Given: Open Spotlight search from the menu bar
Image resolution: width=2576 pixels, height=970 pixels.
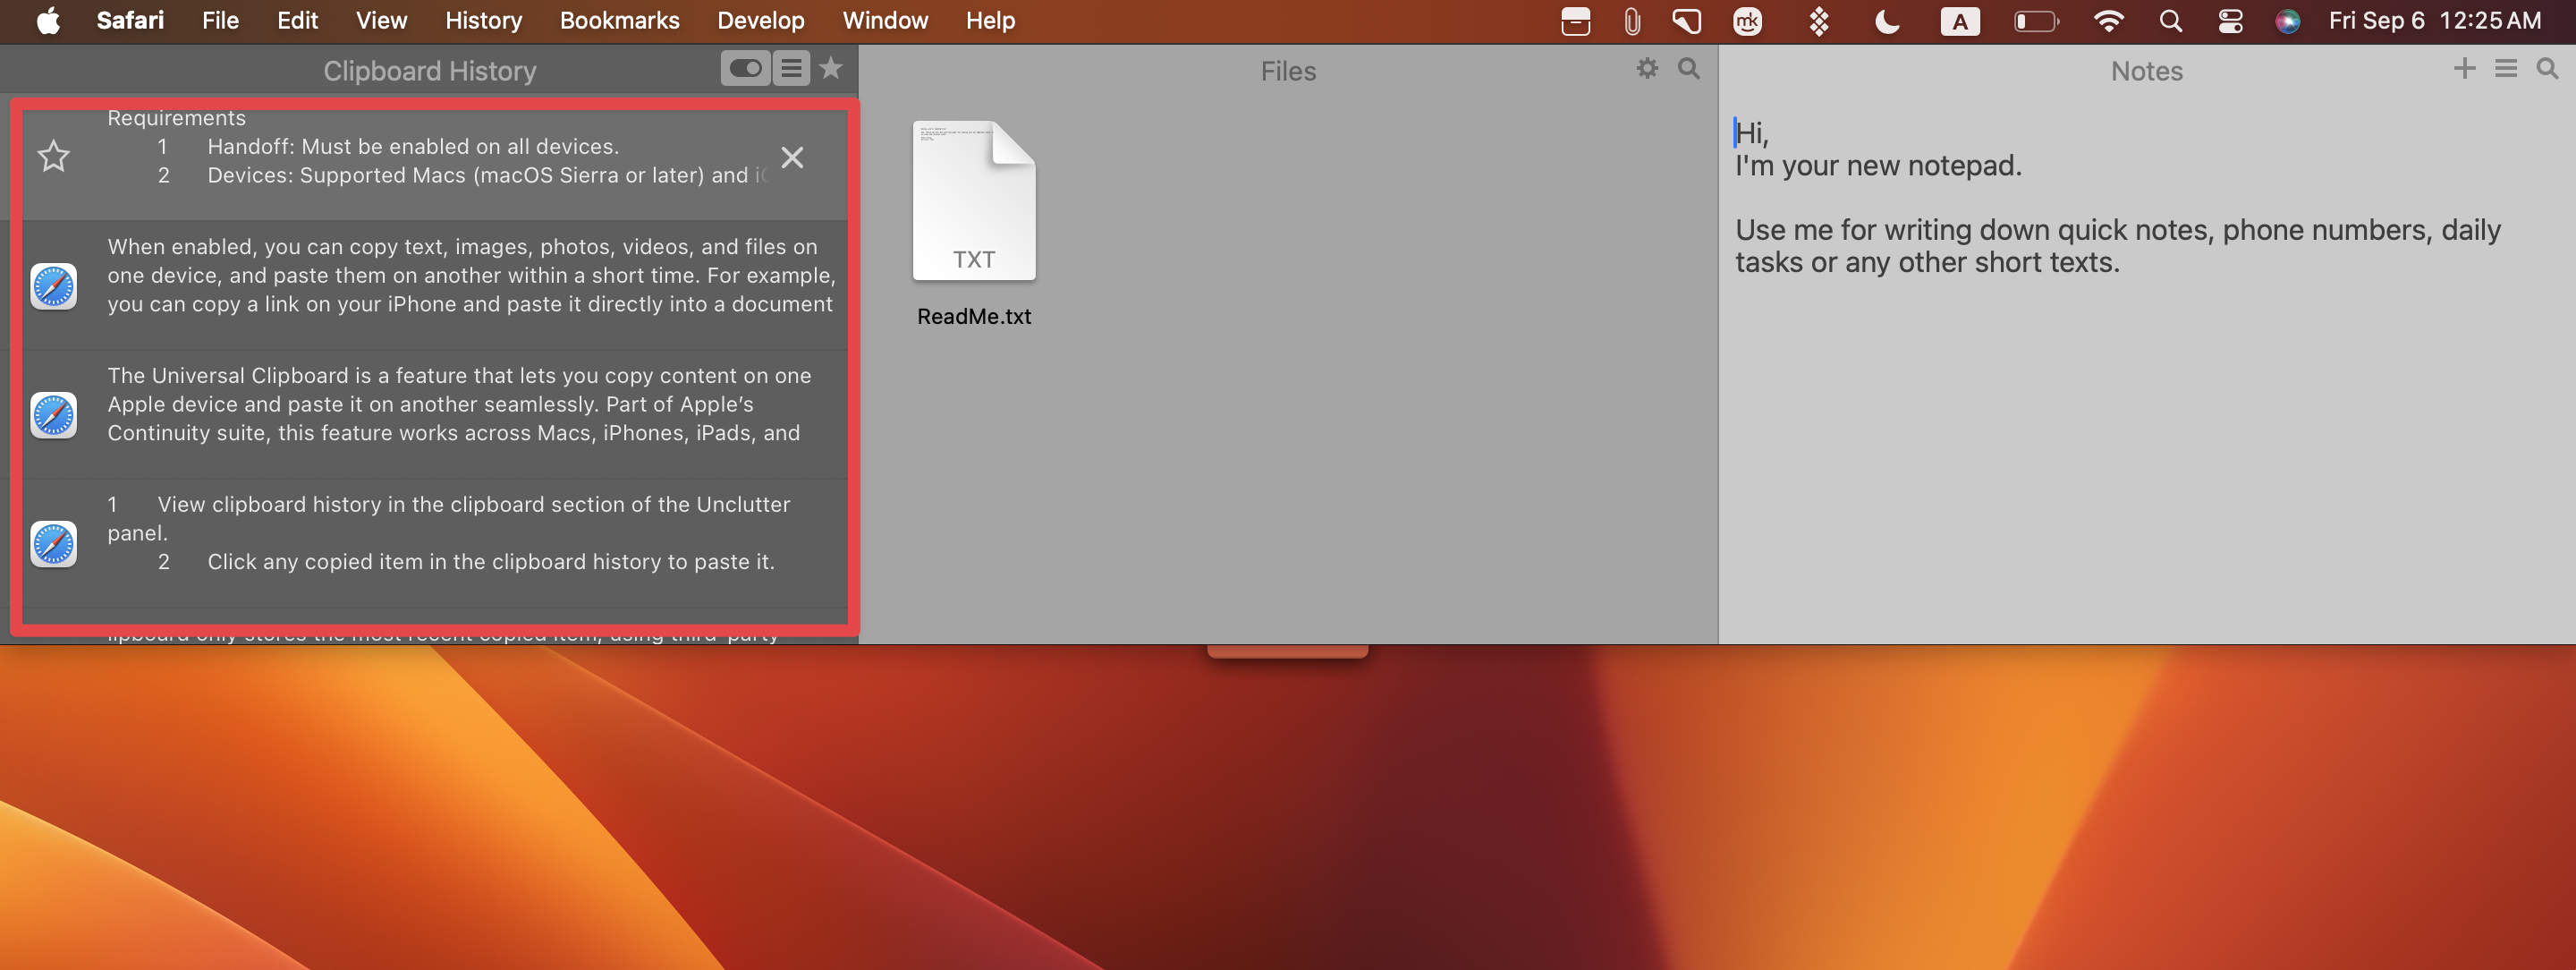Looking at the screenshot, I should click(x=2169, y=20).
